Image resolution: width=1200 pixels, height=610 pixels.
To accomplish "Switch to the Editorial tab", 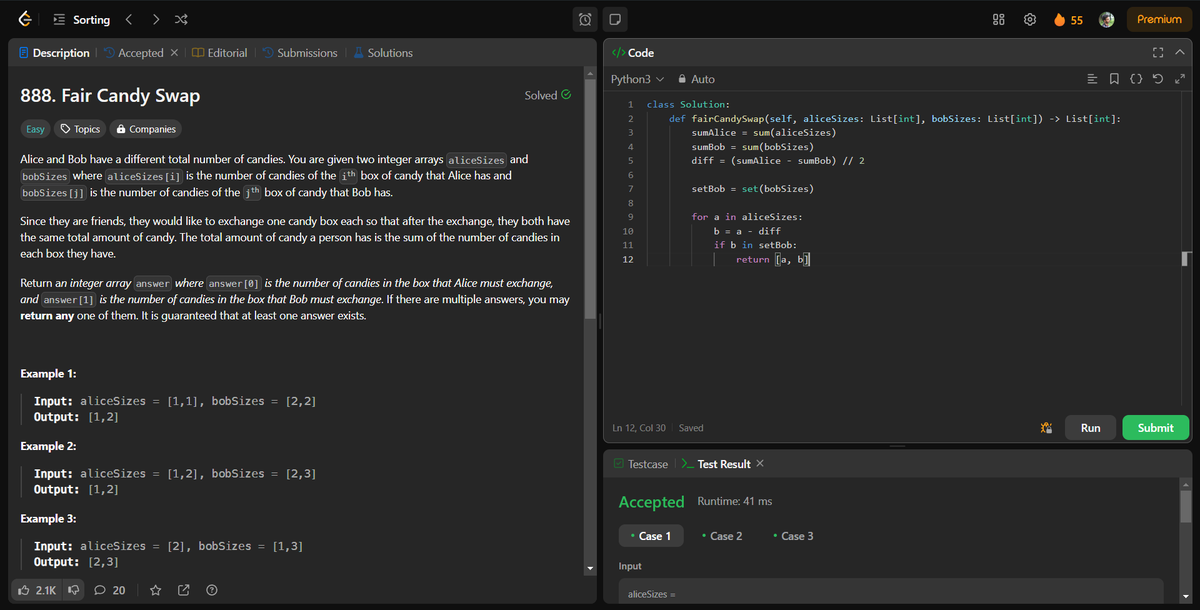I will click(x=219, y=53).
